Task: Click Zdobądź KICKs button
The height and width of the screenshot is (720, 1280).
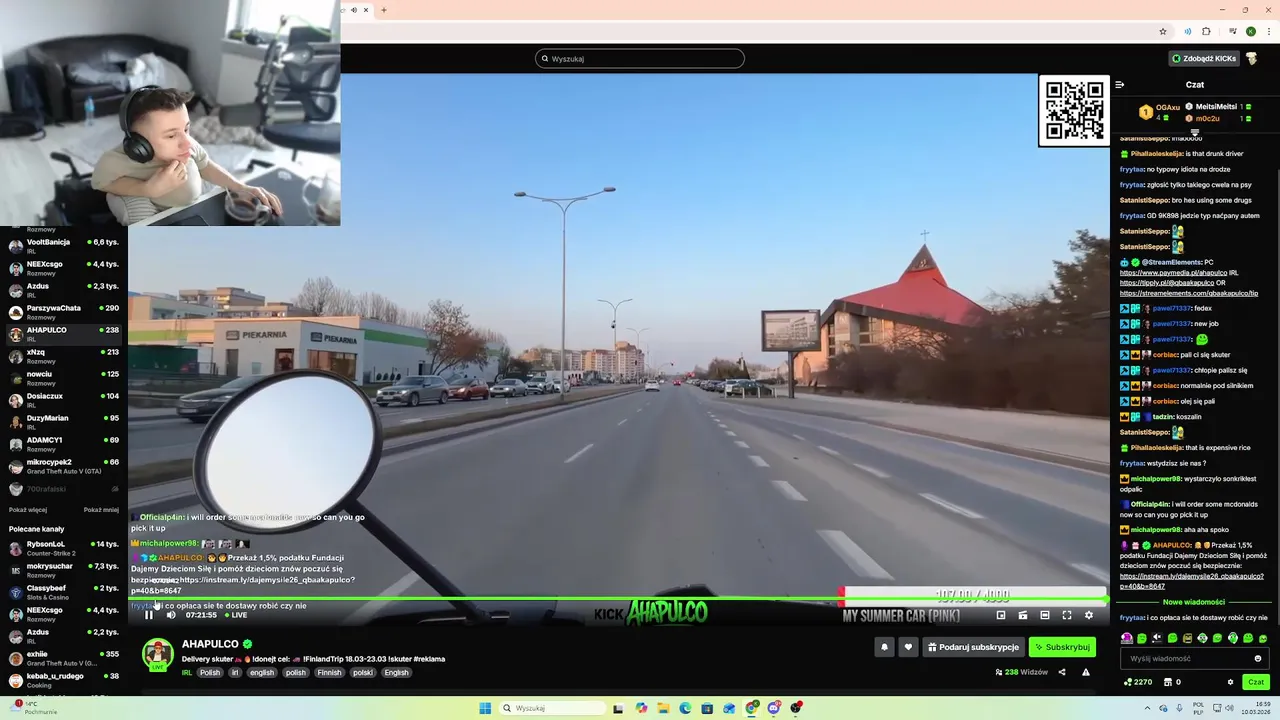Action: pyautogui.click(x=1204, y=59)
